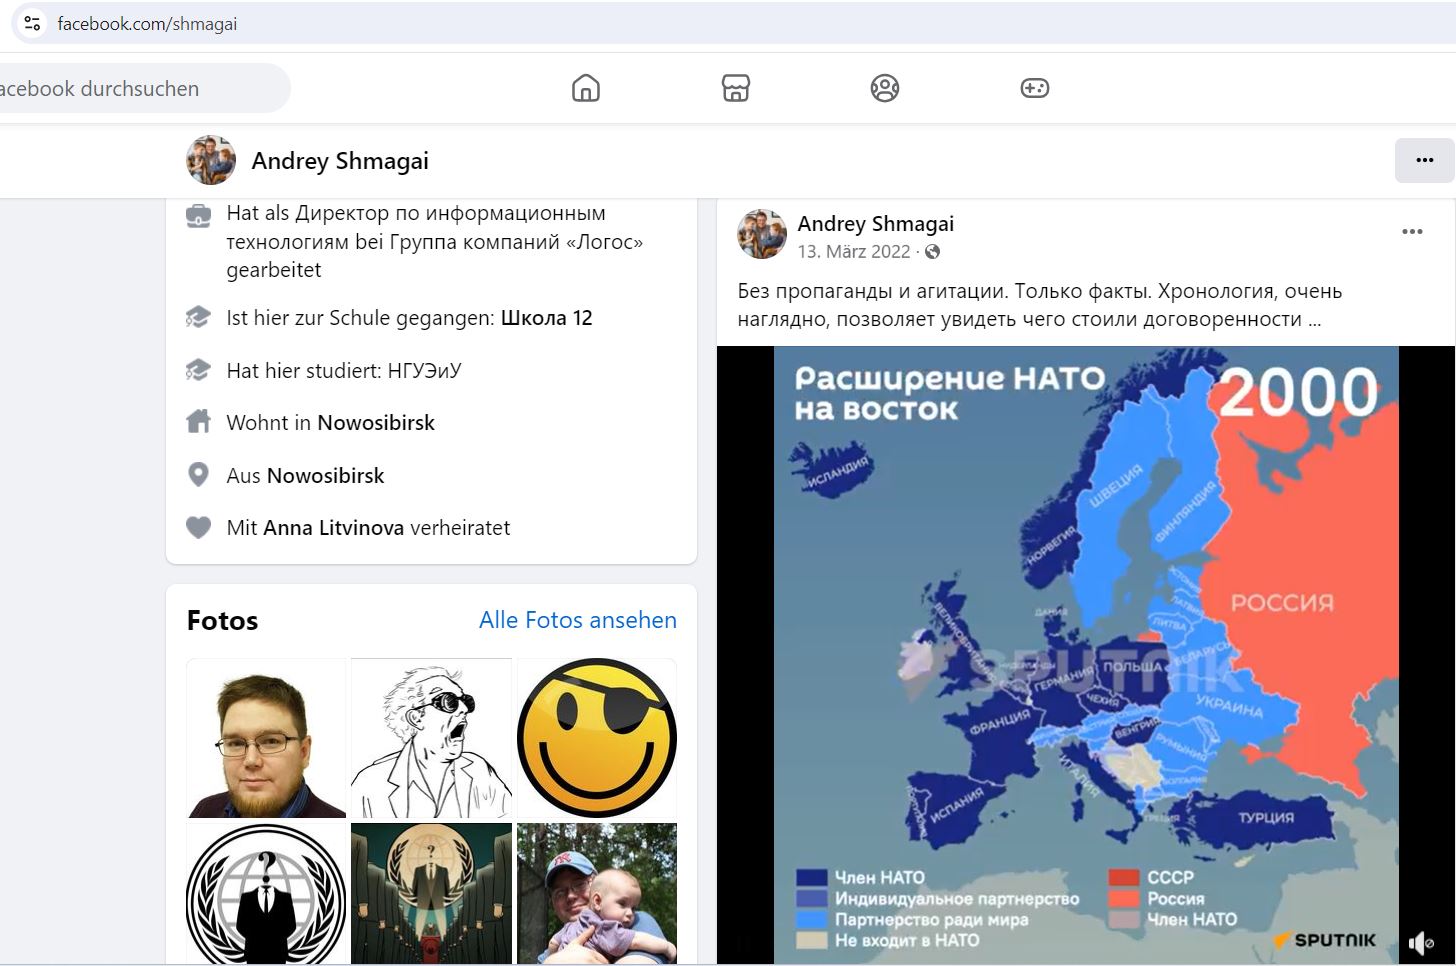Click Группа компаний «Логос» workplace text
The width and height of the screenshot is (1456, 966).
point(516,242)
